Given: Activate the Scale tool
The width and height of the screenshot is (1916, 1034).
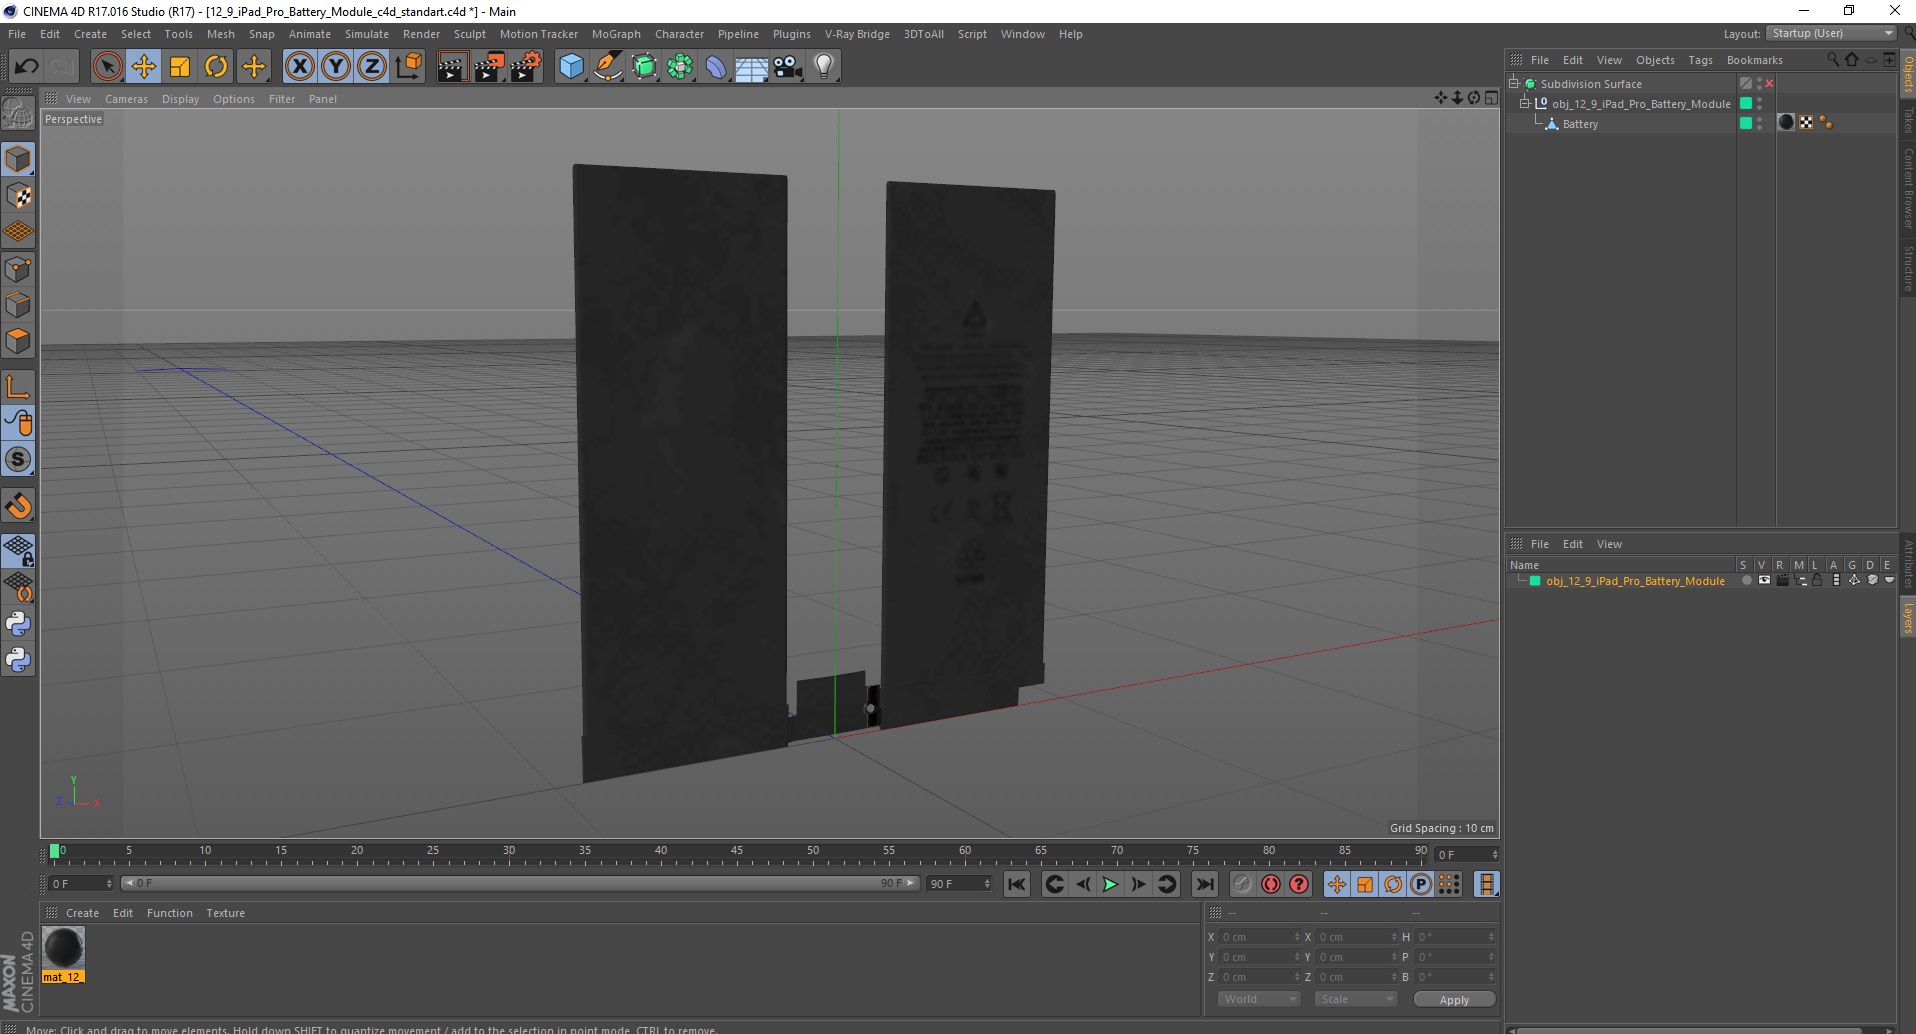Looking at the screenshot, I should [x=180, y=67].
